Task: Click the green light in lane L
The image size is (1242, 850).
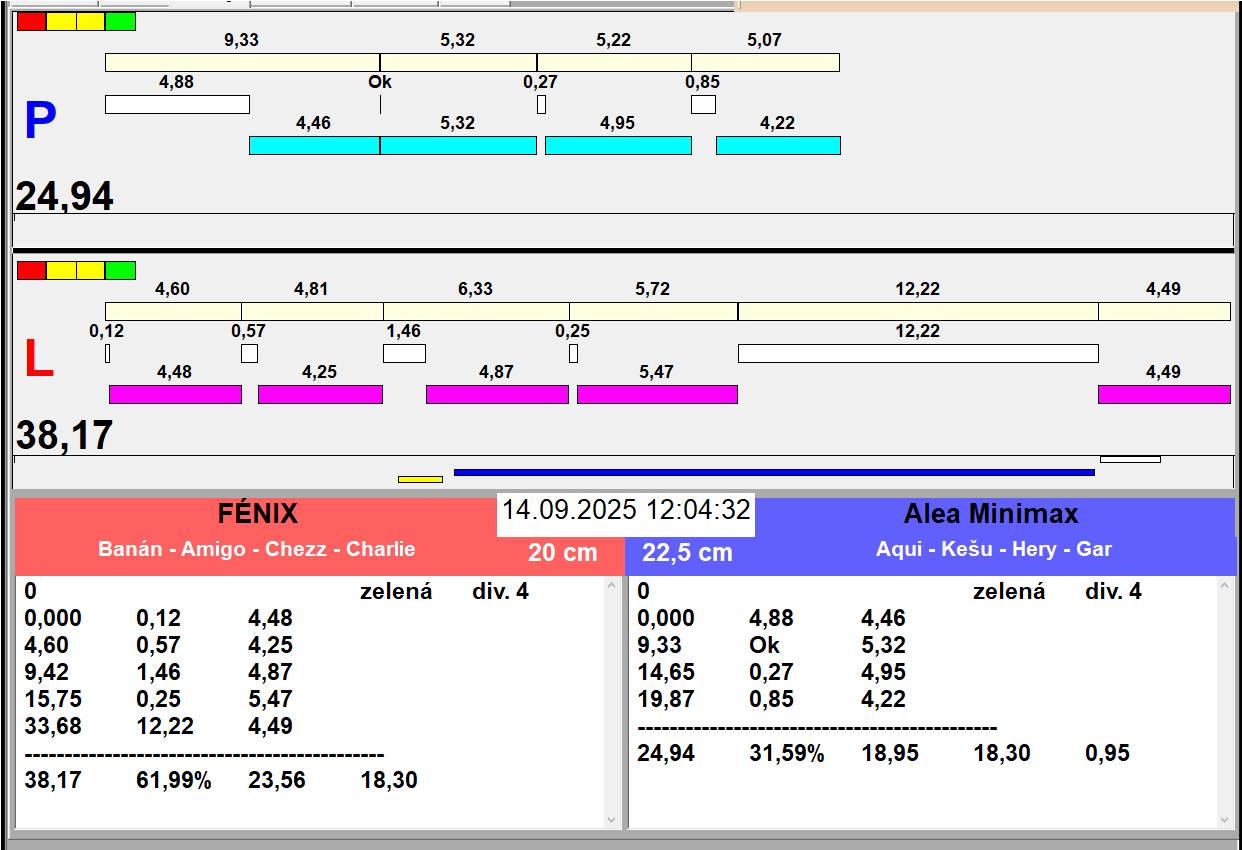Action: tap(120, 270)
